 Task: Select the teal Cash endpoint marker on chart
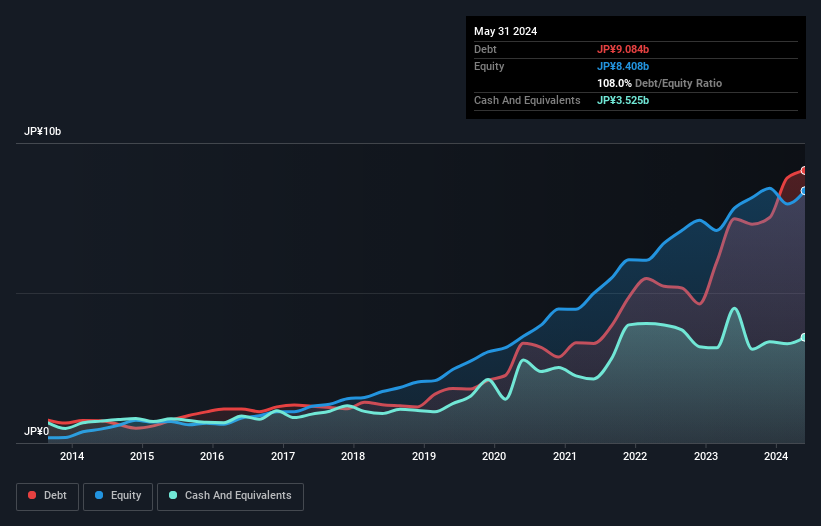[804, 338]
